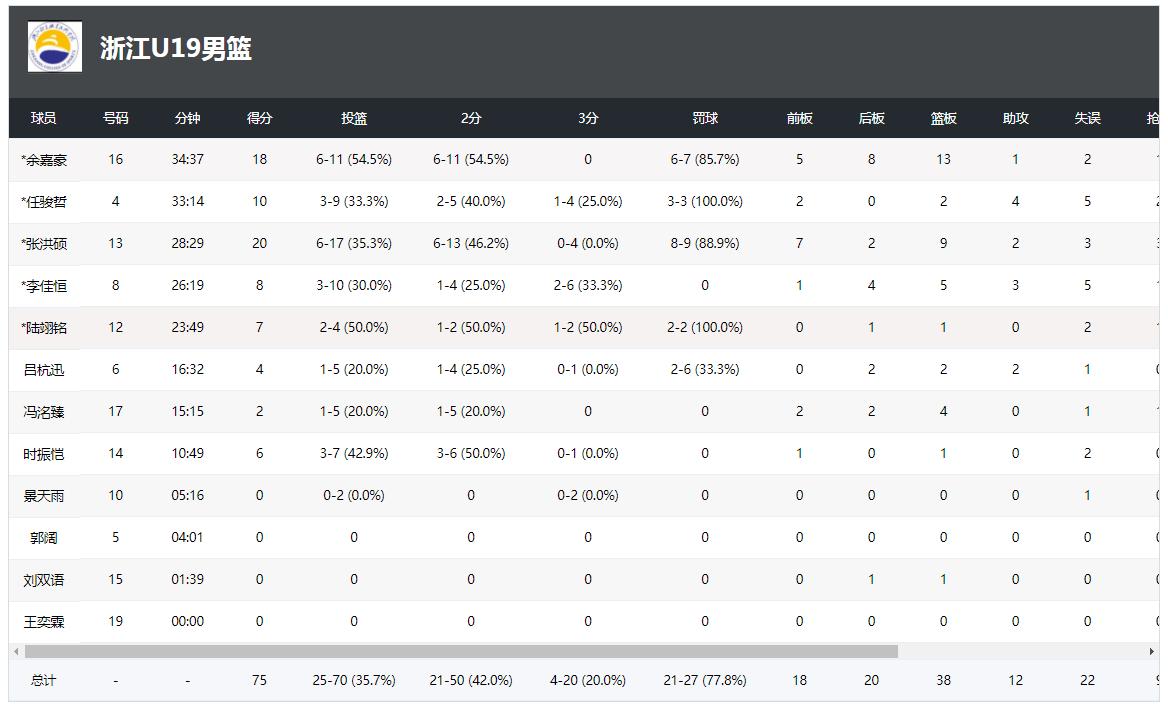Click the 总计 totals row label

[44, 680]
